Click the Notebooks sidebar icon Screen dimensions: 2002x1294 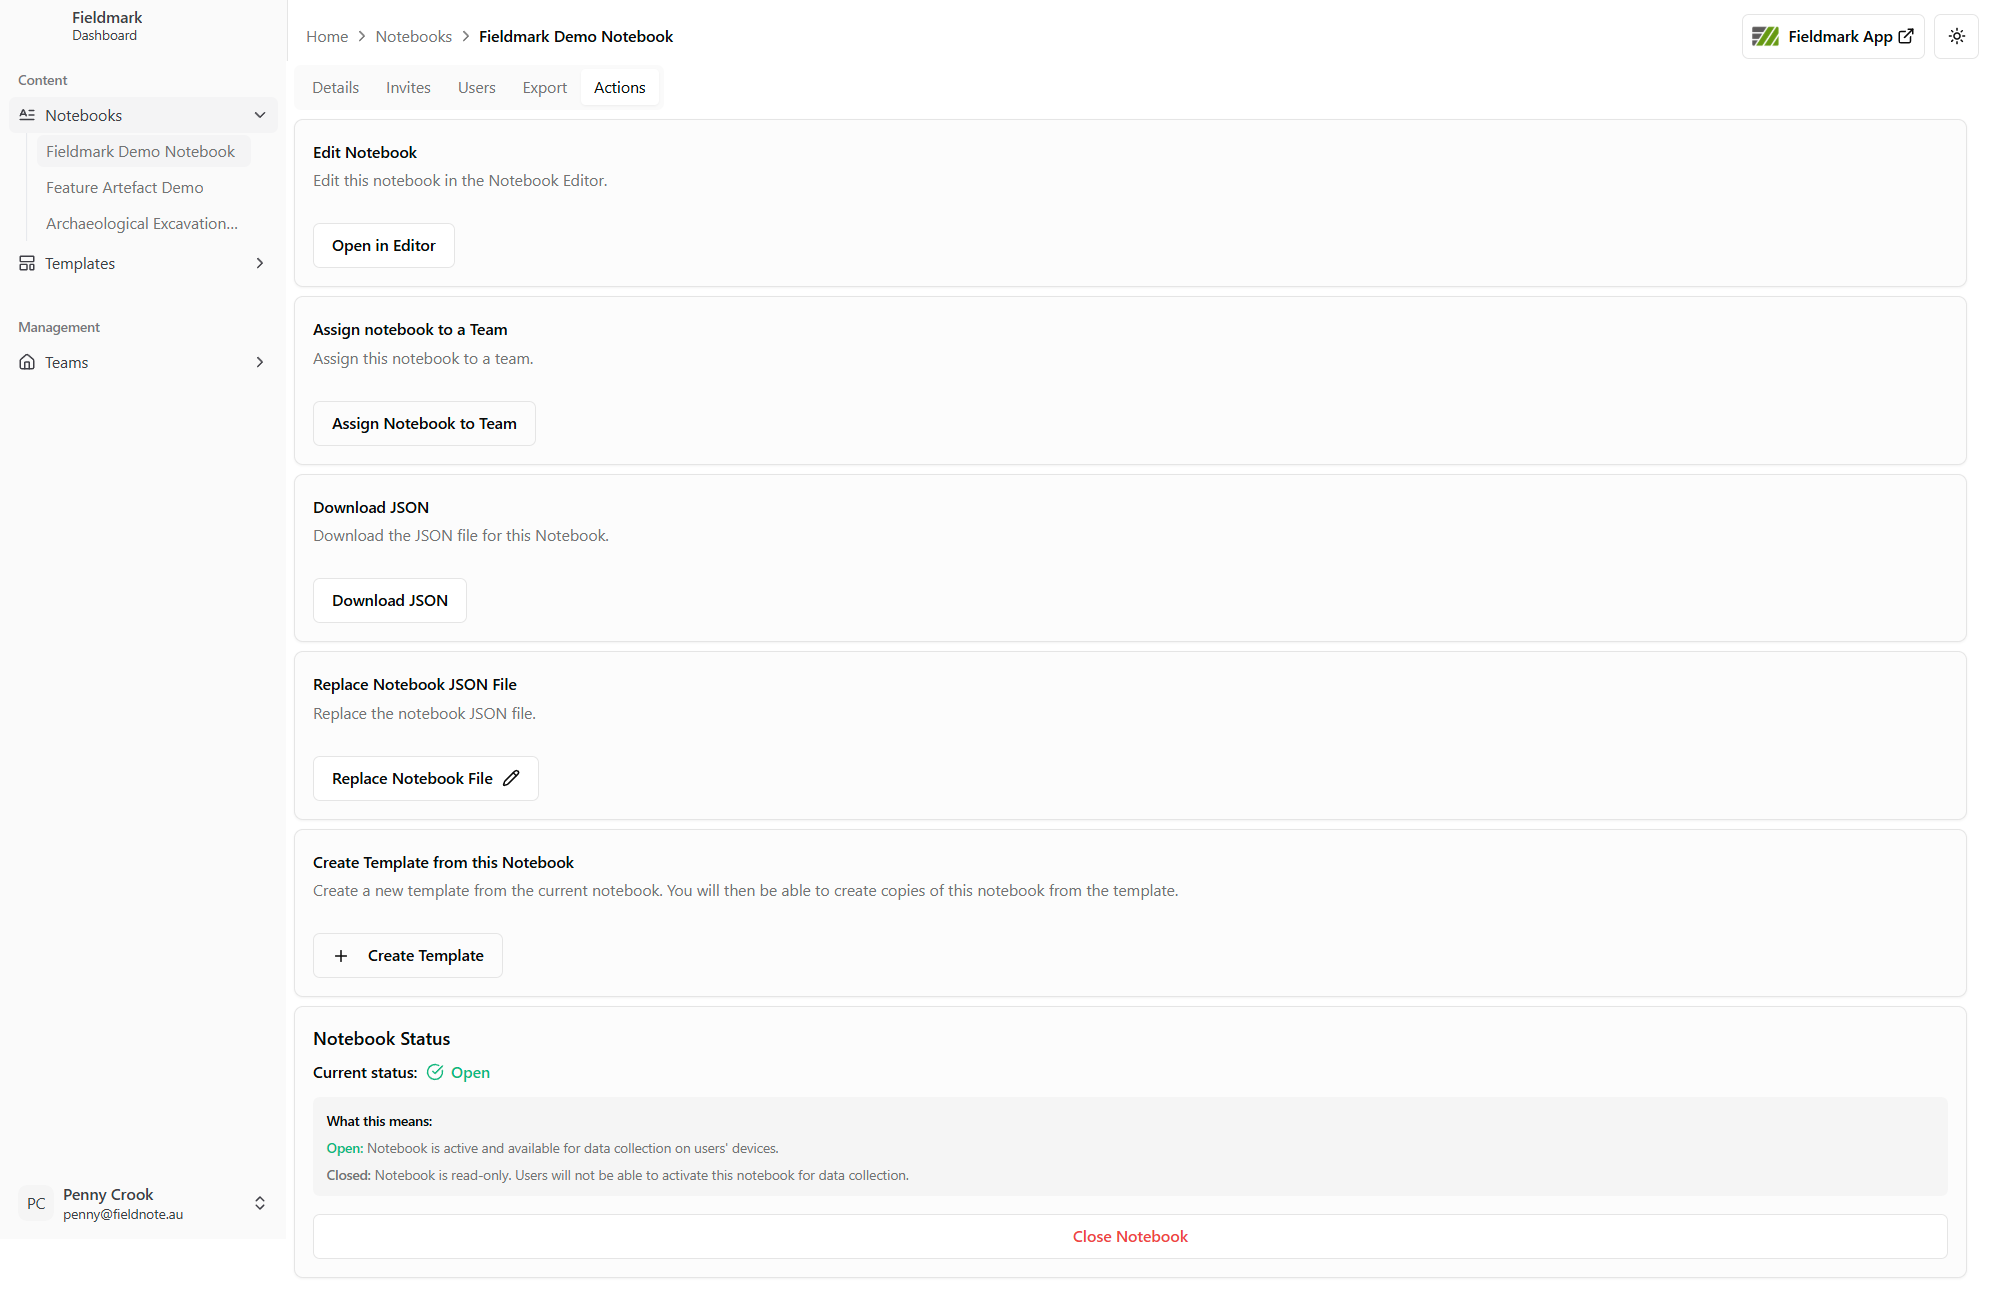(27, 115)
